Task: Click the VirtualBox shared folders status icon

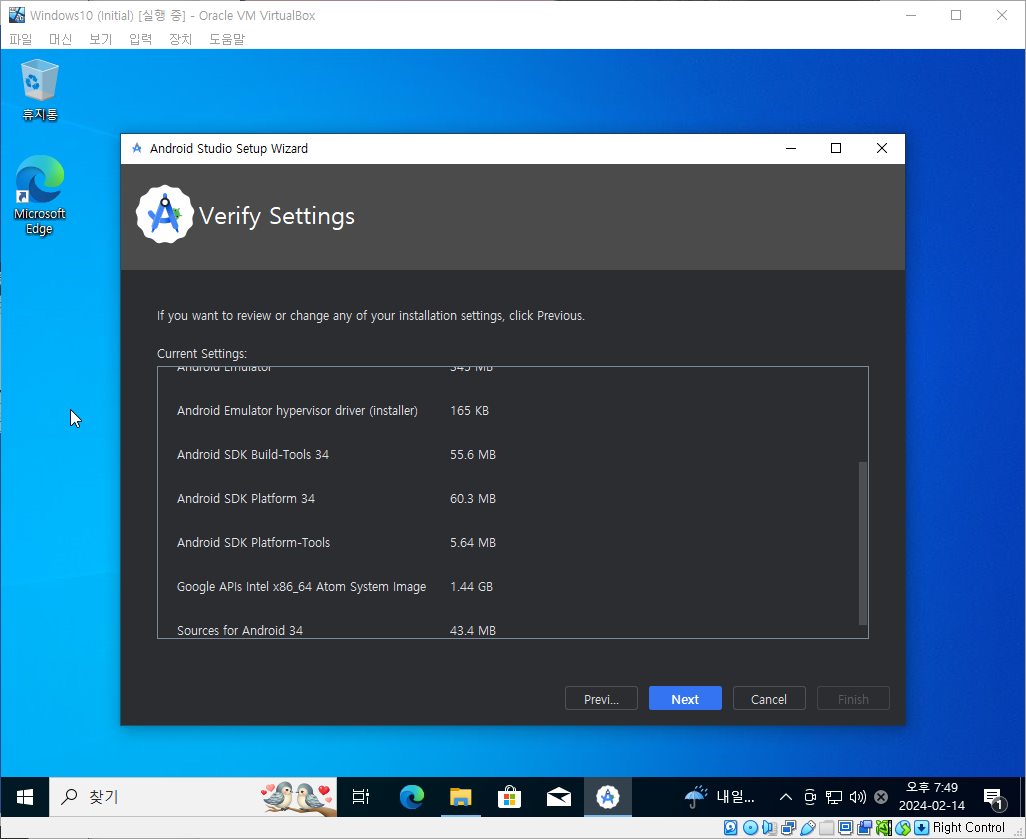Action: tap(826, 827)
